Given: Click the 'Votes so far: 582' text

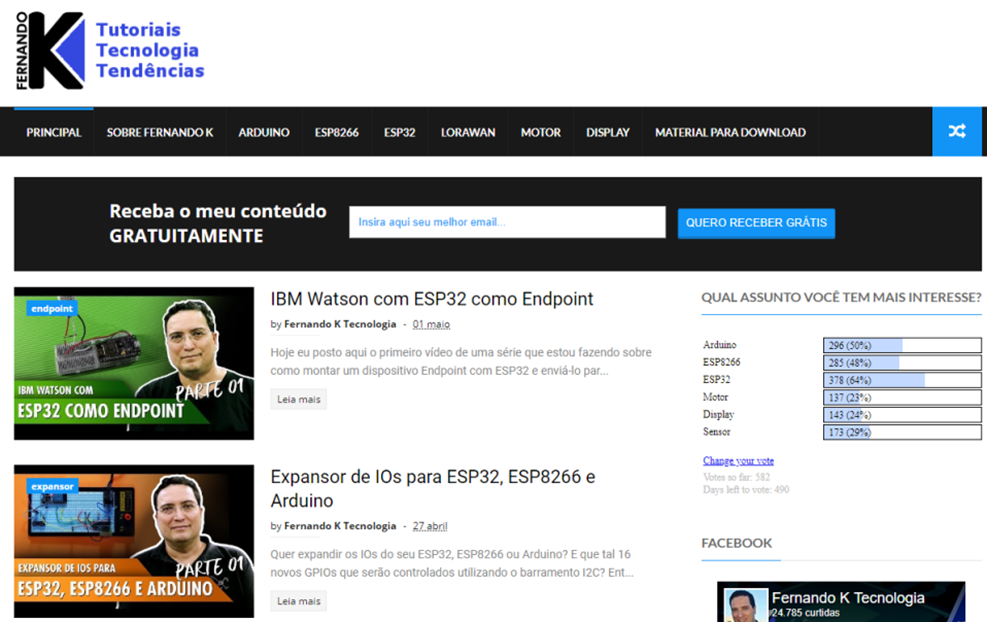Looking at the screenshot, I should click(736, 477).
